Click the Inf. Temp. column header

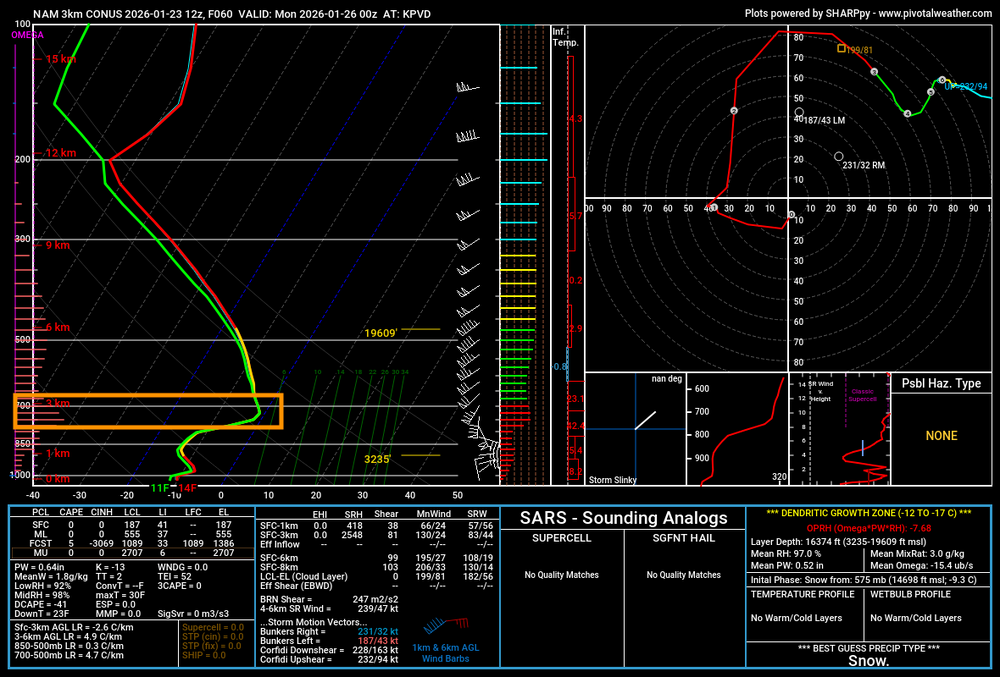[565, 37]
